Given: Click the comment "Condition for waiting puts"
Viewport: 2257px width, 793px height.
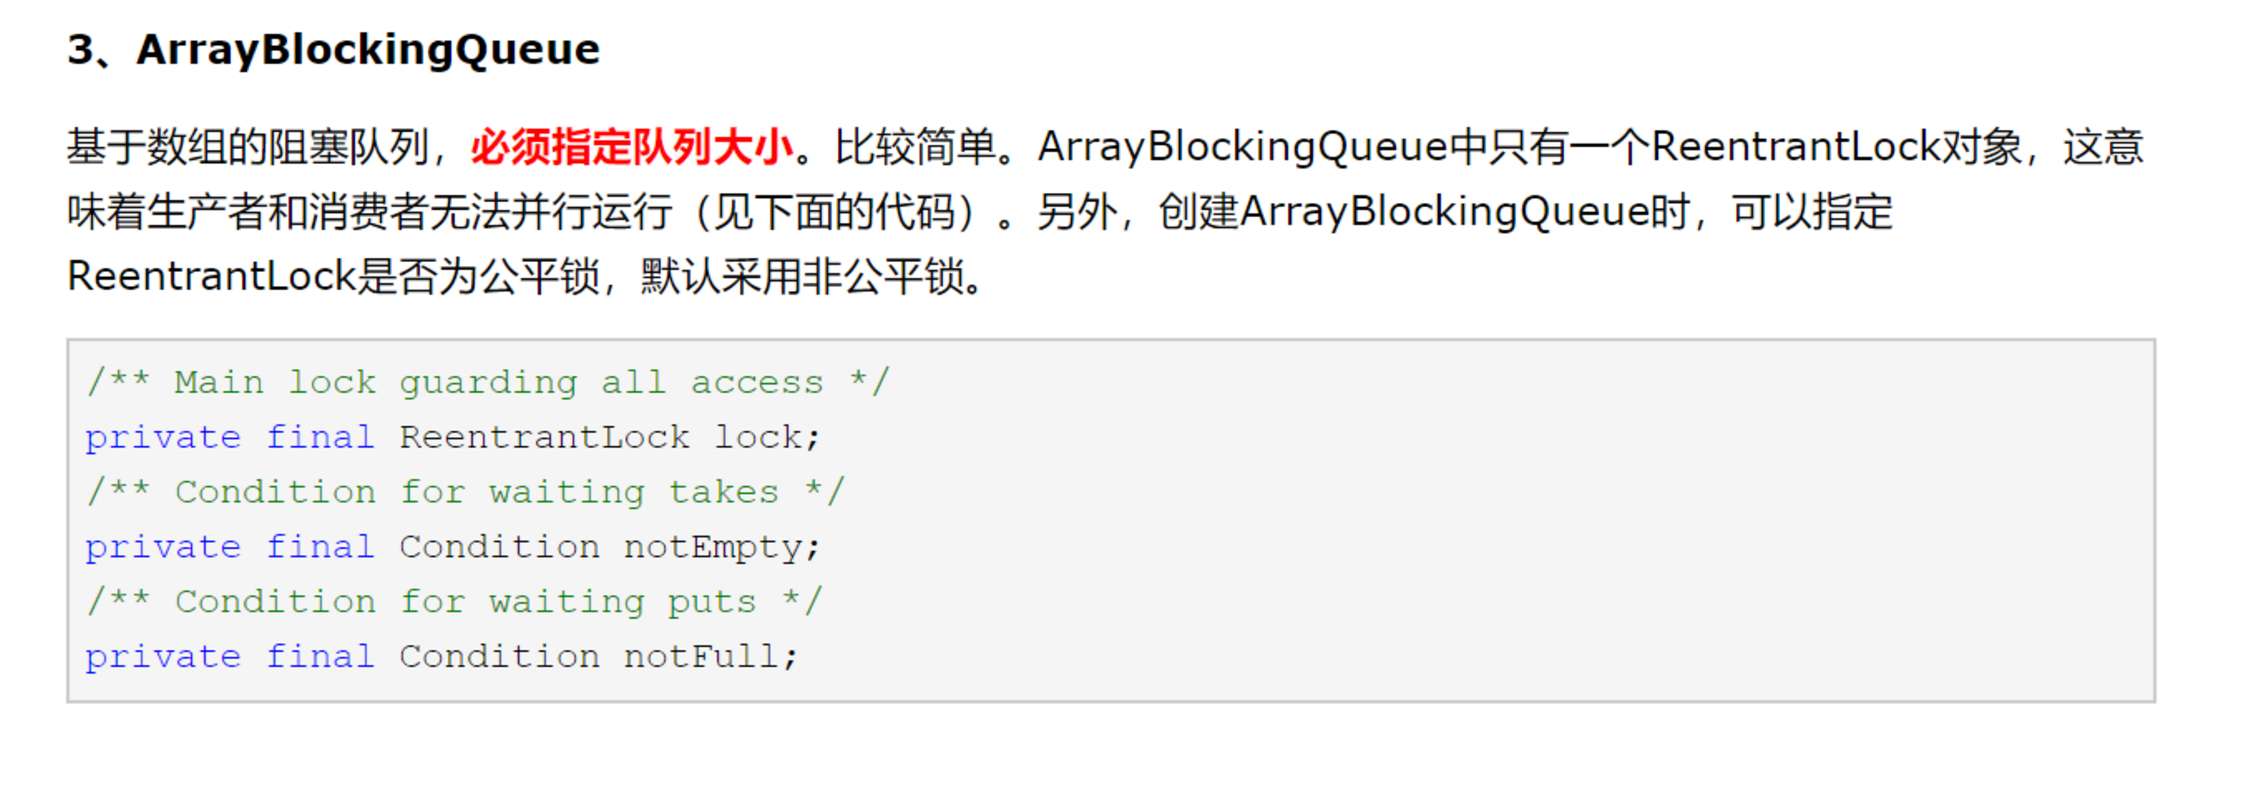Looking at the screenshot, I should (465, 603).
